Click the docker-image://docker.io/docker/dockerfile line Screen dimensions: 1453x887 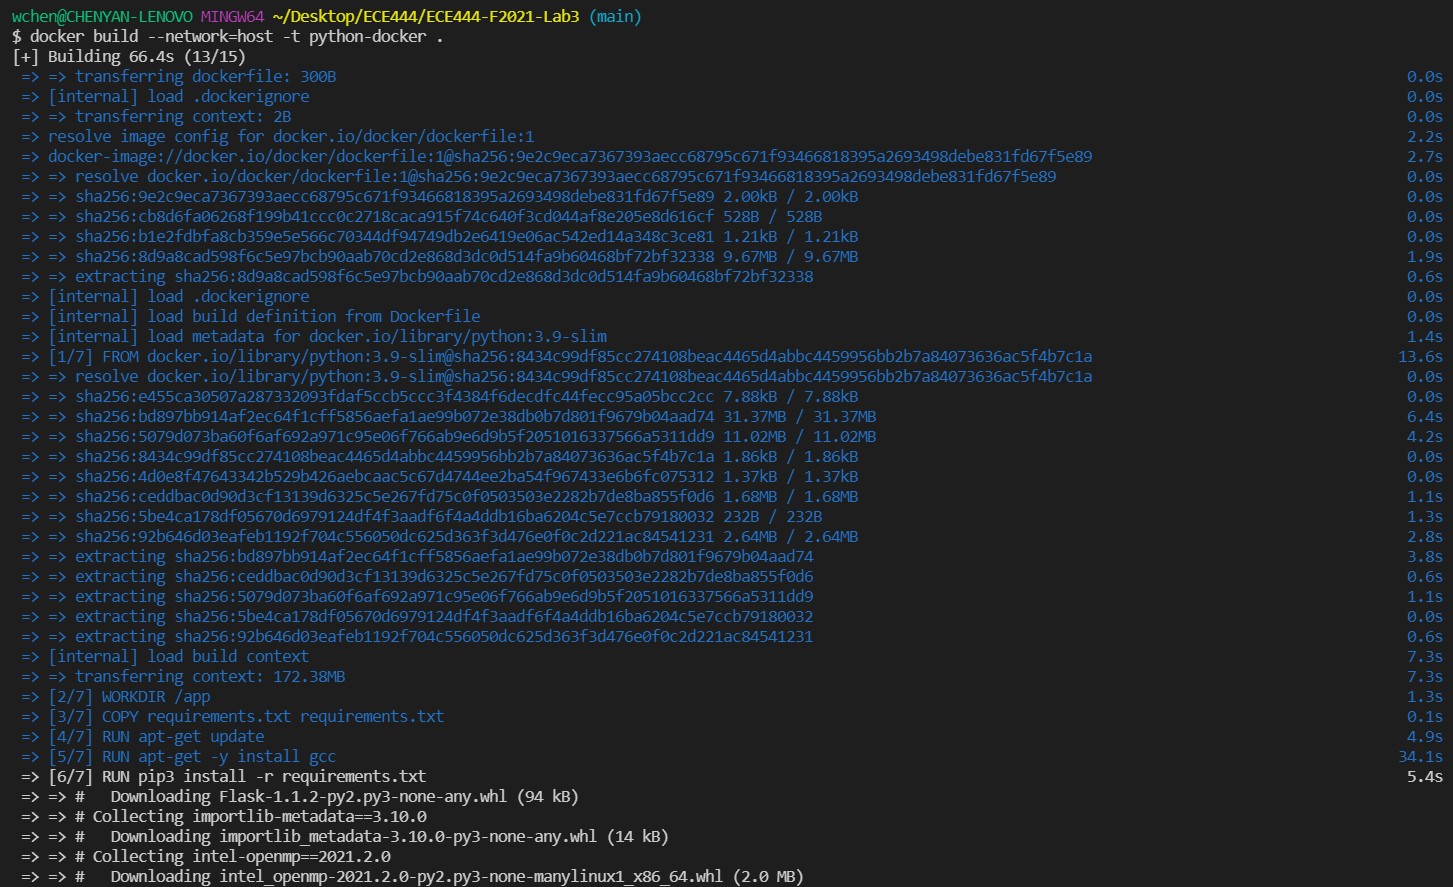[556, 157]
